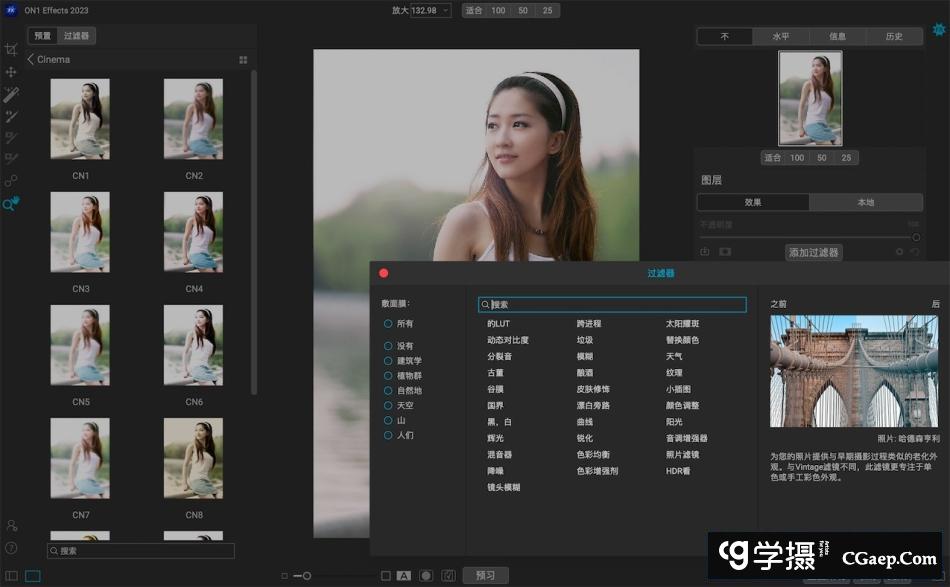Image resolution: width=950 pixels, height=587 pixels.
Task: Choose the 古董 filter from list
Action: (x=495, y=373)
